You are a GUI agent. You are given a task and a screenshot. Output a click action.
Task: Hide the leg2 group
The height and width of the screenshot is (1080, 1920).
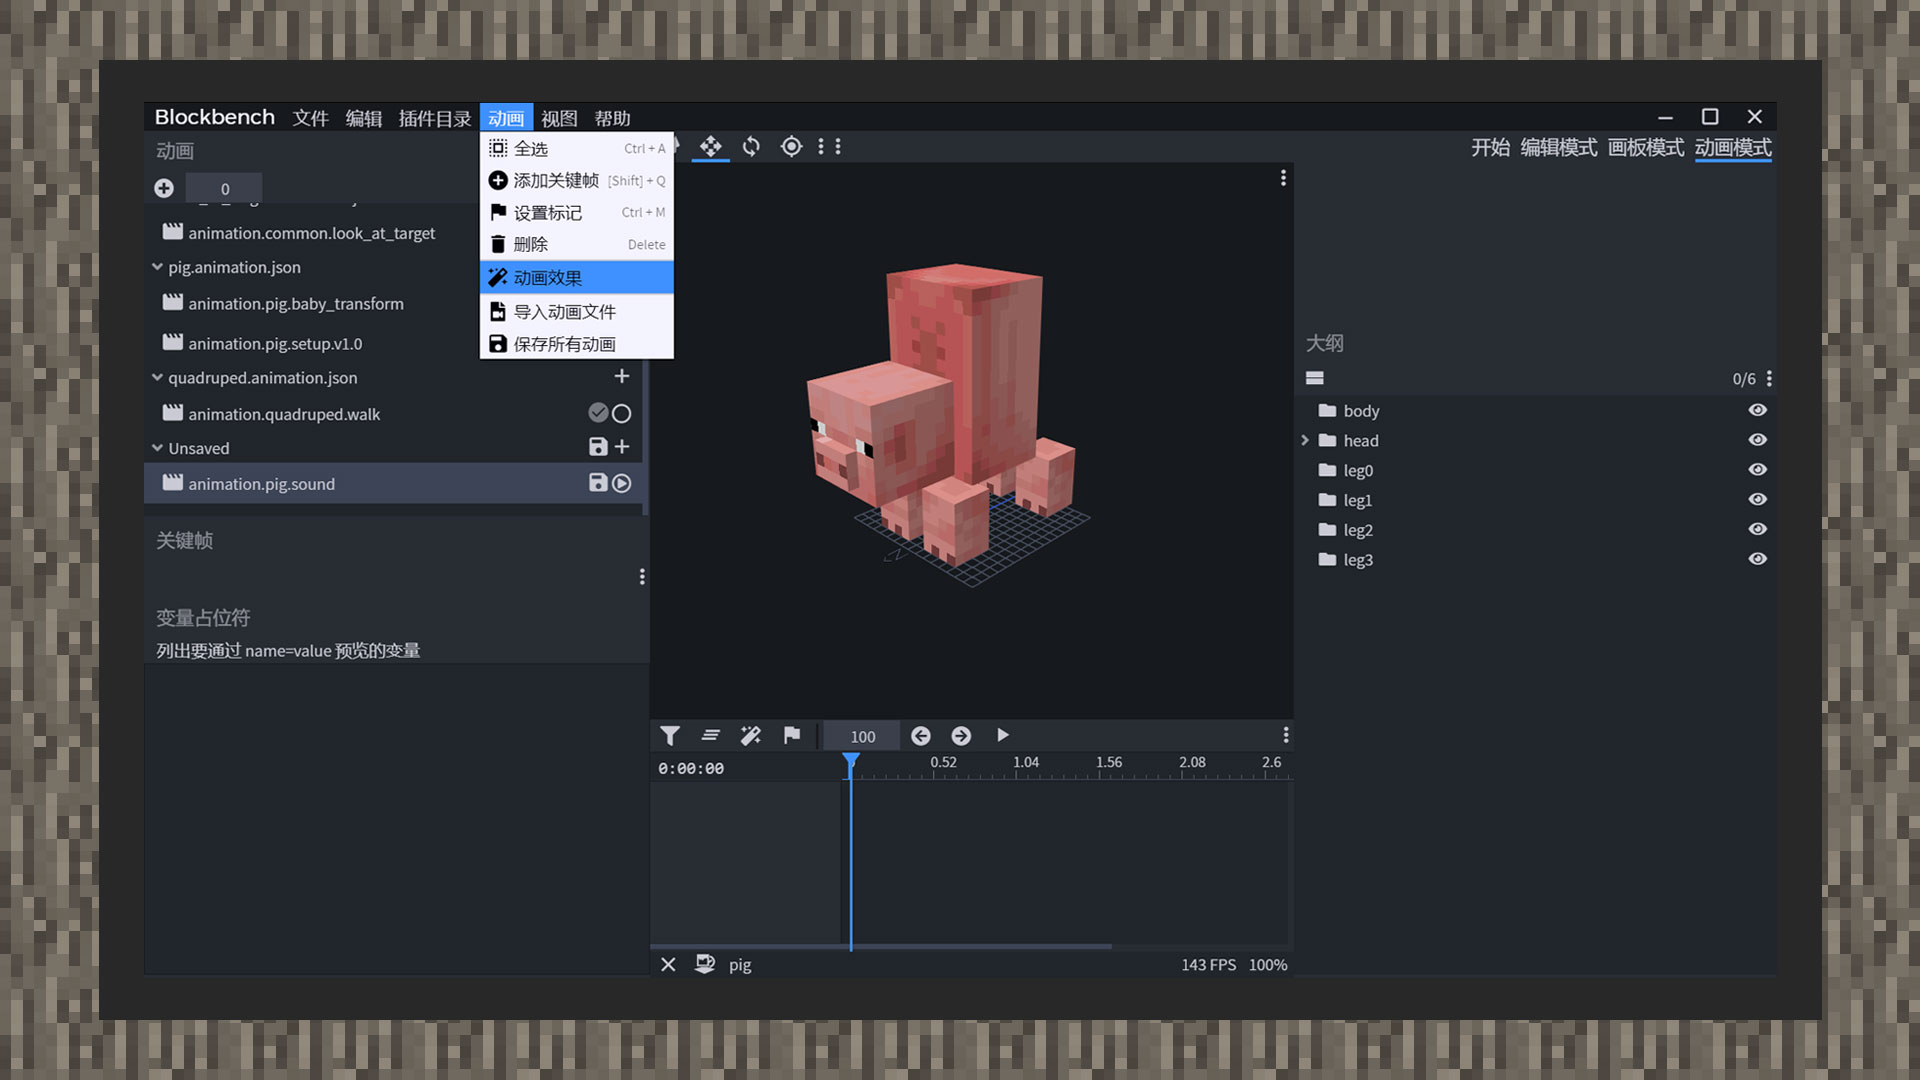tap(1758, 529)
